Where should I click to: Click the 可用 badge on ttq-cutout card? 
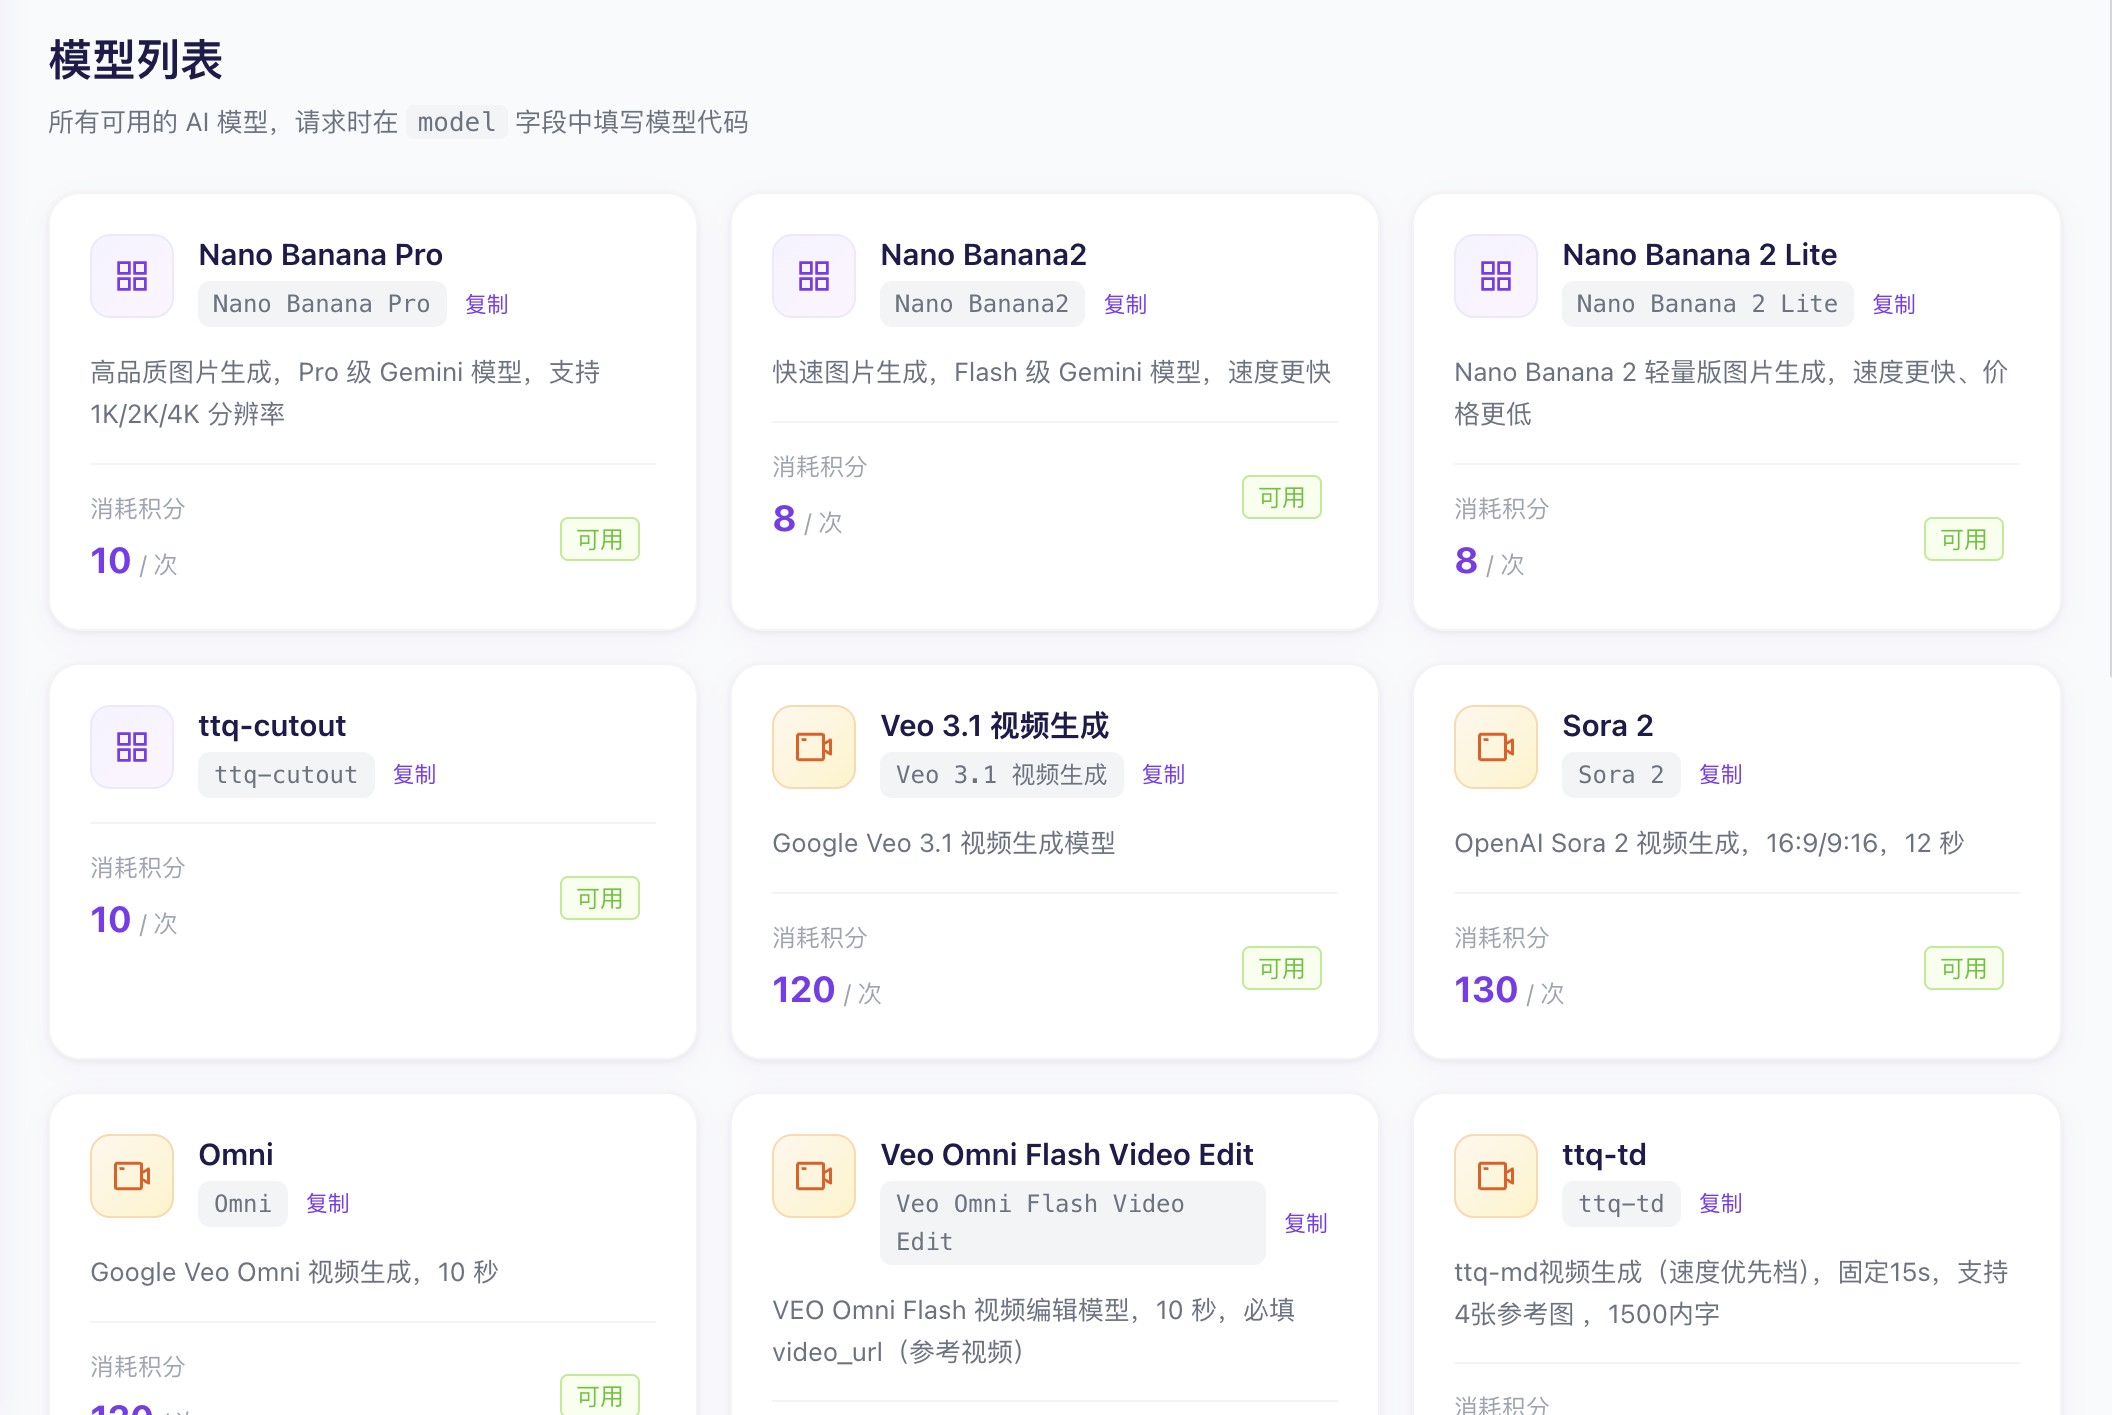[x=600, y=899]
